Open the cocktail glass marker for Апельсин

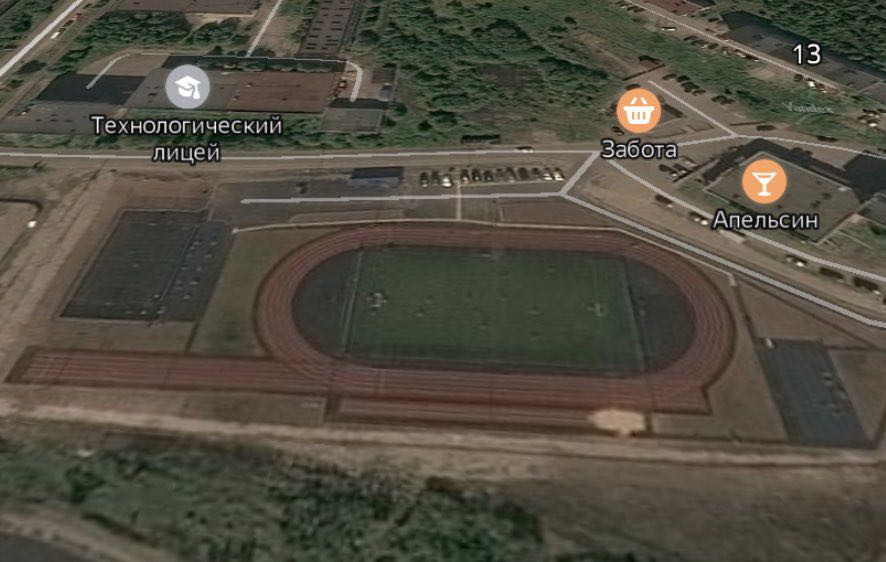tap(764, 181)
